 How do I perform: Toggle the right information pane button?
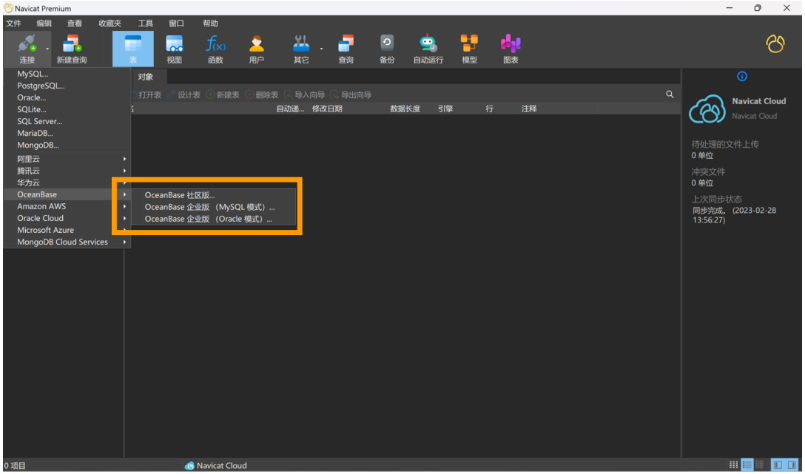tap(792, 465)
